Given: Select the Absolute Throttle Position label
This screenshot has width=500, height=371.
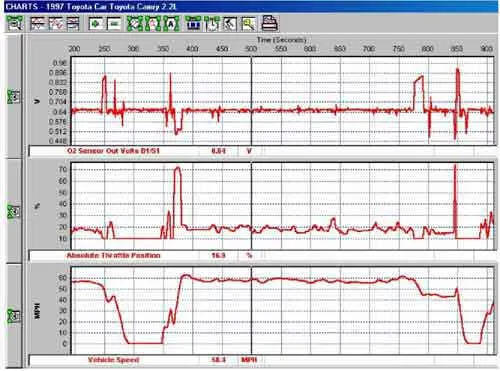Looking at the screenshot, I should tap(113, 255).
